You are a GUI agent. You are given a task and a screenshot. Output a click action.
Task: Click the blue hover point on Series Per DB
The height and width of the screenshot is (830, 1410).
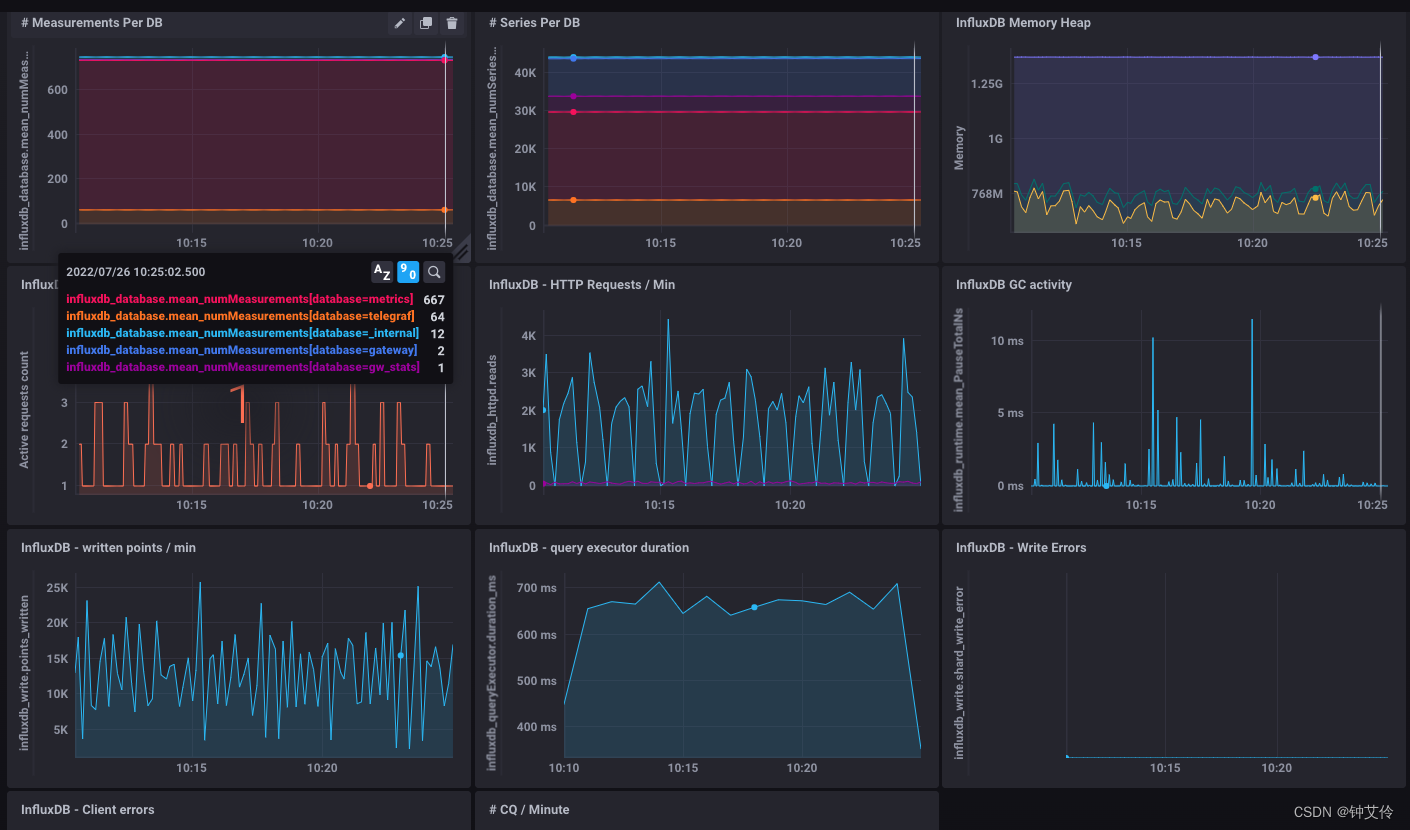[573, 58]
